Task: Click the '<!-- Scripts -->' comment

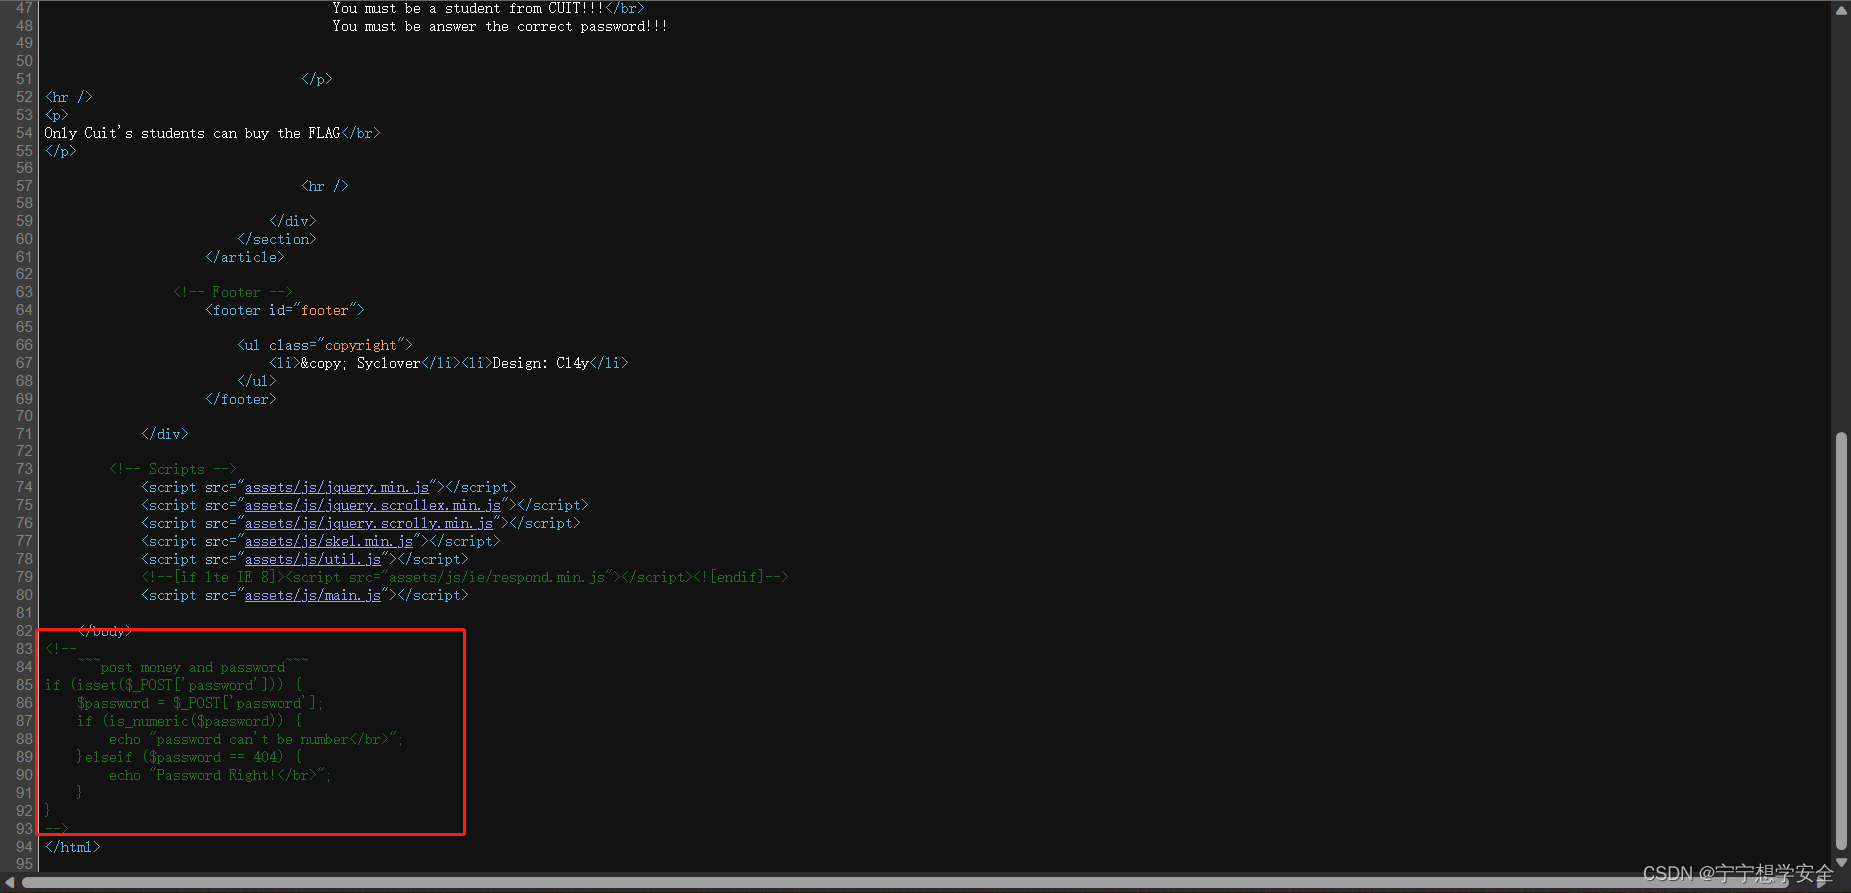Action: coord(173,469)
